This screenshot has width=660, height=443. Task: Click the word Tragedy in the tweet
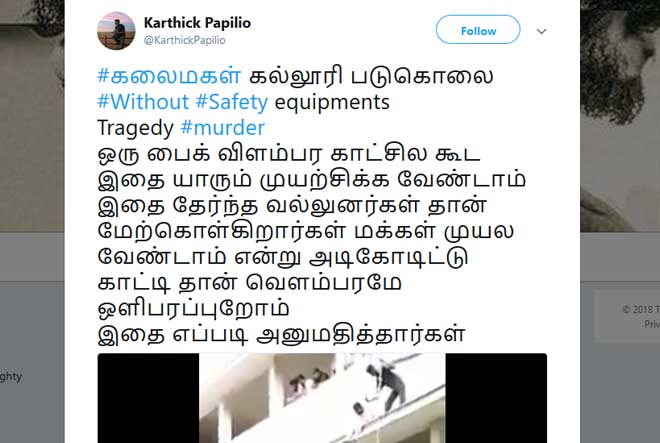point(135,128)
